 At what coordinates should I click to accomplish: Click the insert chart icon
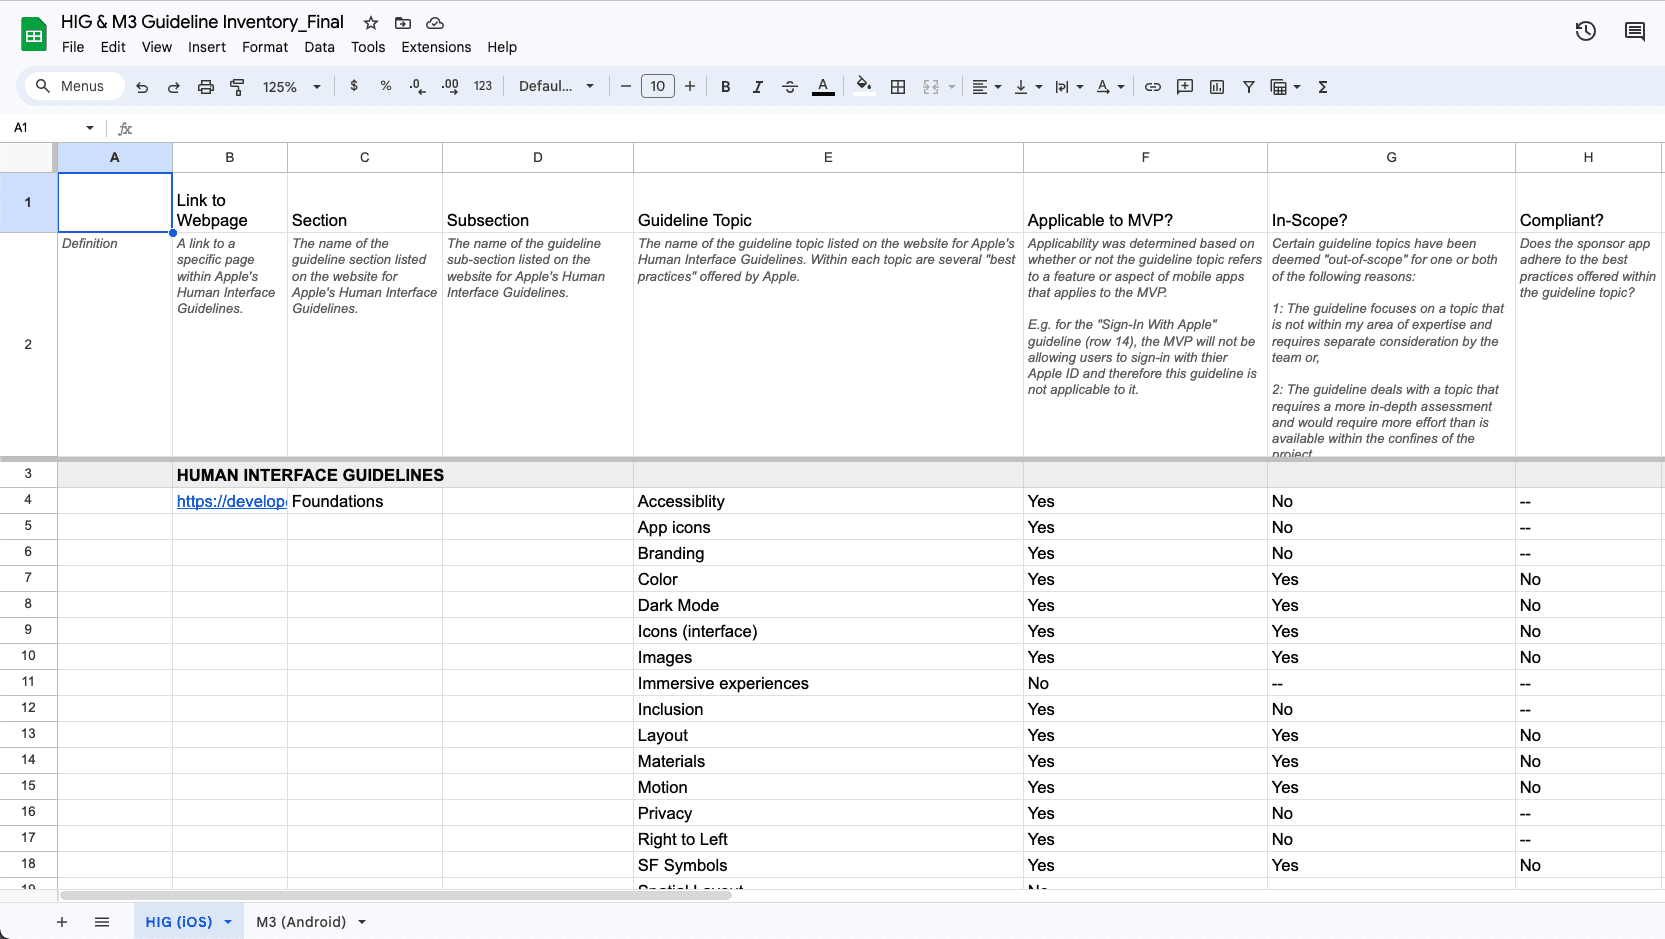1217,87
